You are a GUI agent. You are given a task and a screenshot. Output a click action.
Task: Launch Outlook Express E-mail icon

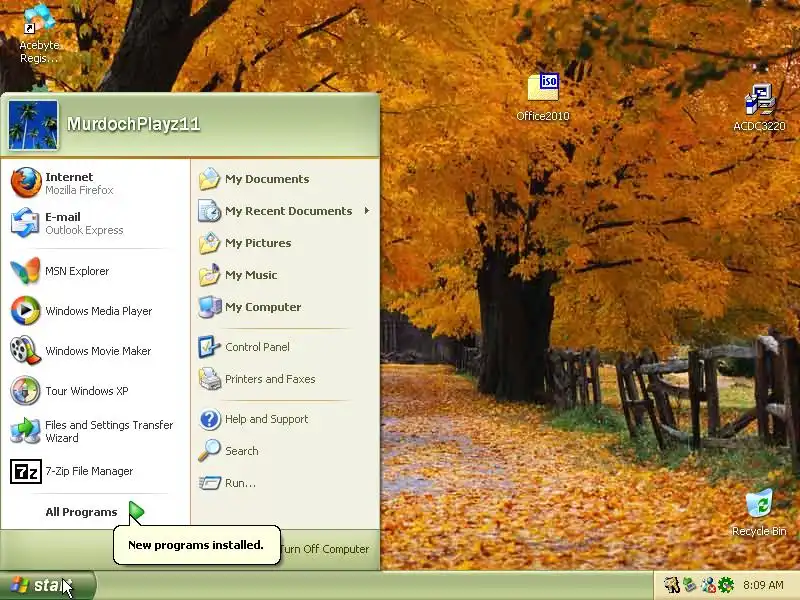click(x=25, y=223)
